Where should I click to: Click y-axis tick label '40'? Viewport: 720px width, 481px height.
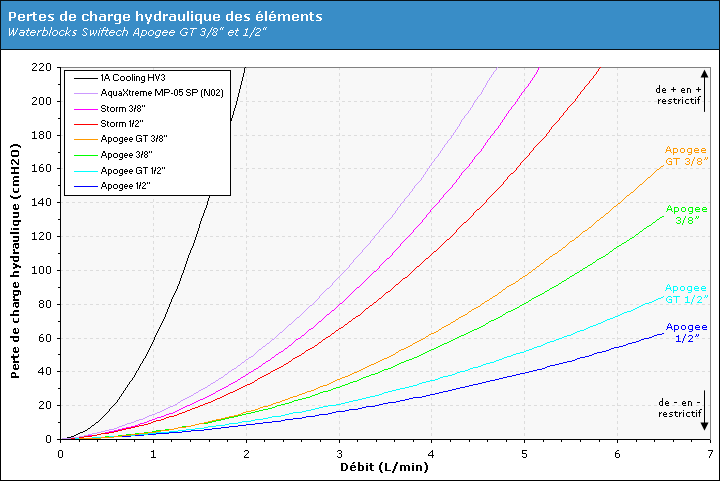coord(45,371)
